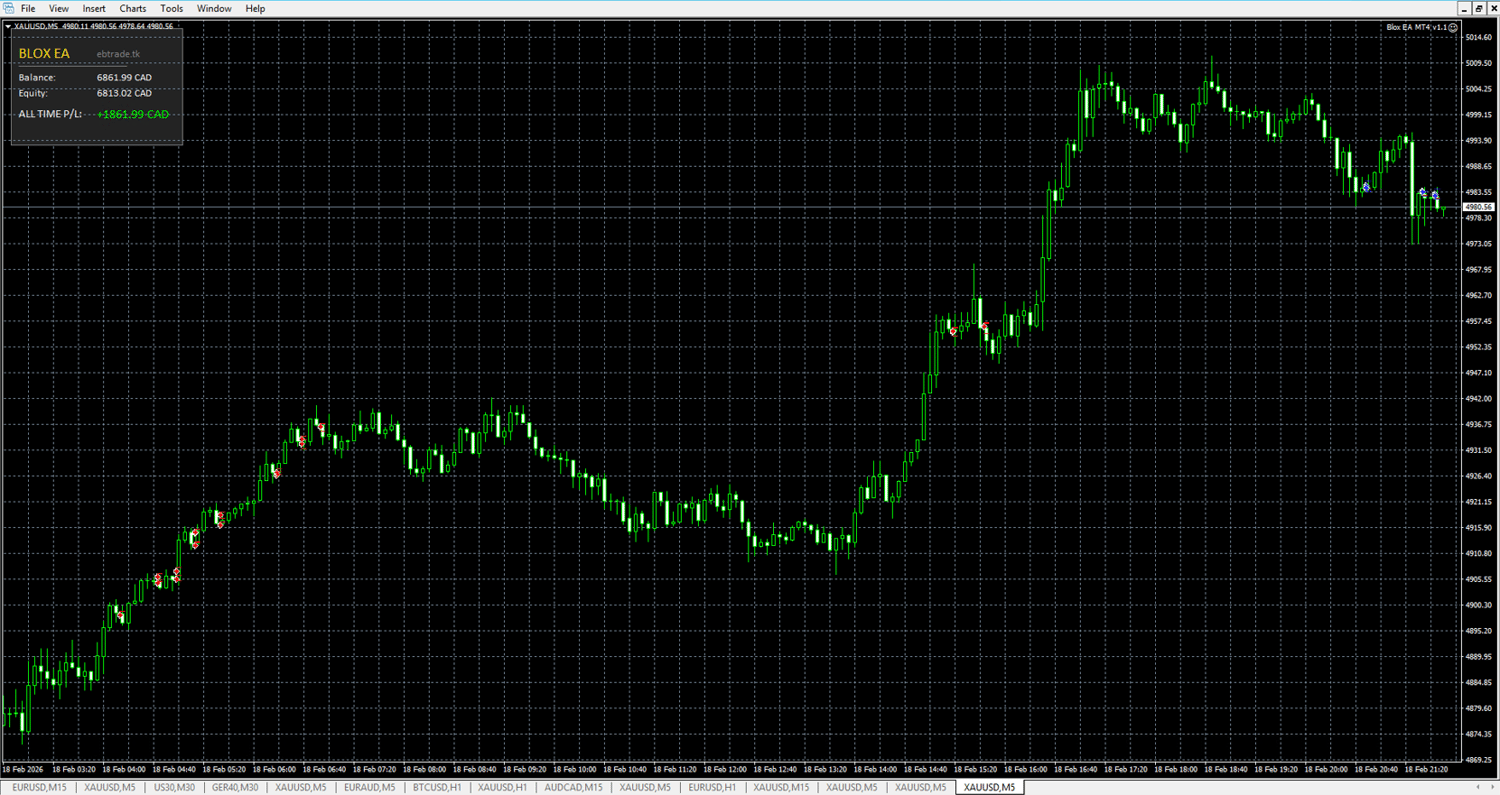Open the Window menu
Image resolution: width=1500 pixels, height=795 pixels.
click(x=214, y=8)
